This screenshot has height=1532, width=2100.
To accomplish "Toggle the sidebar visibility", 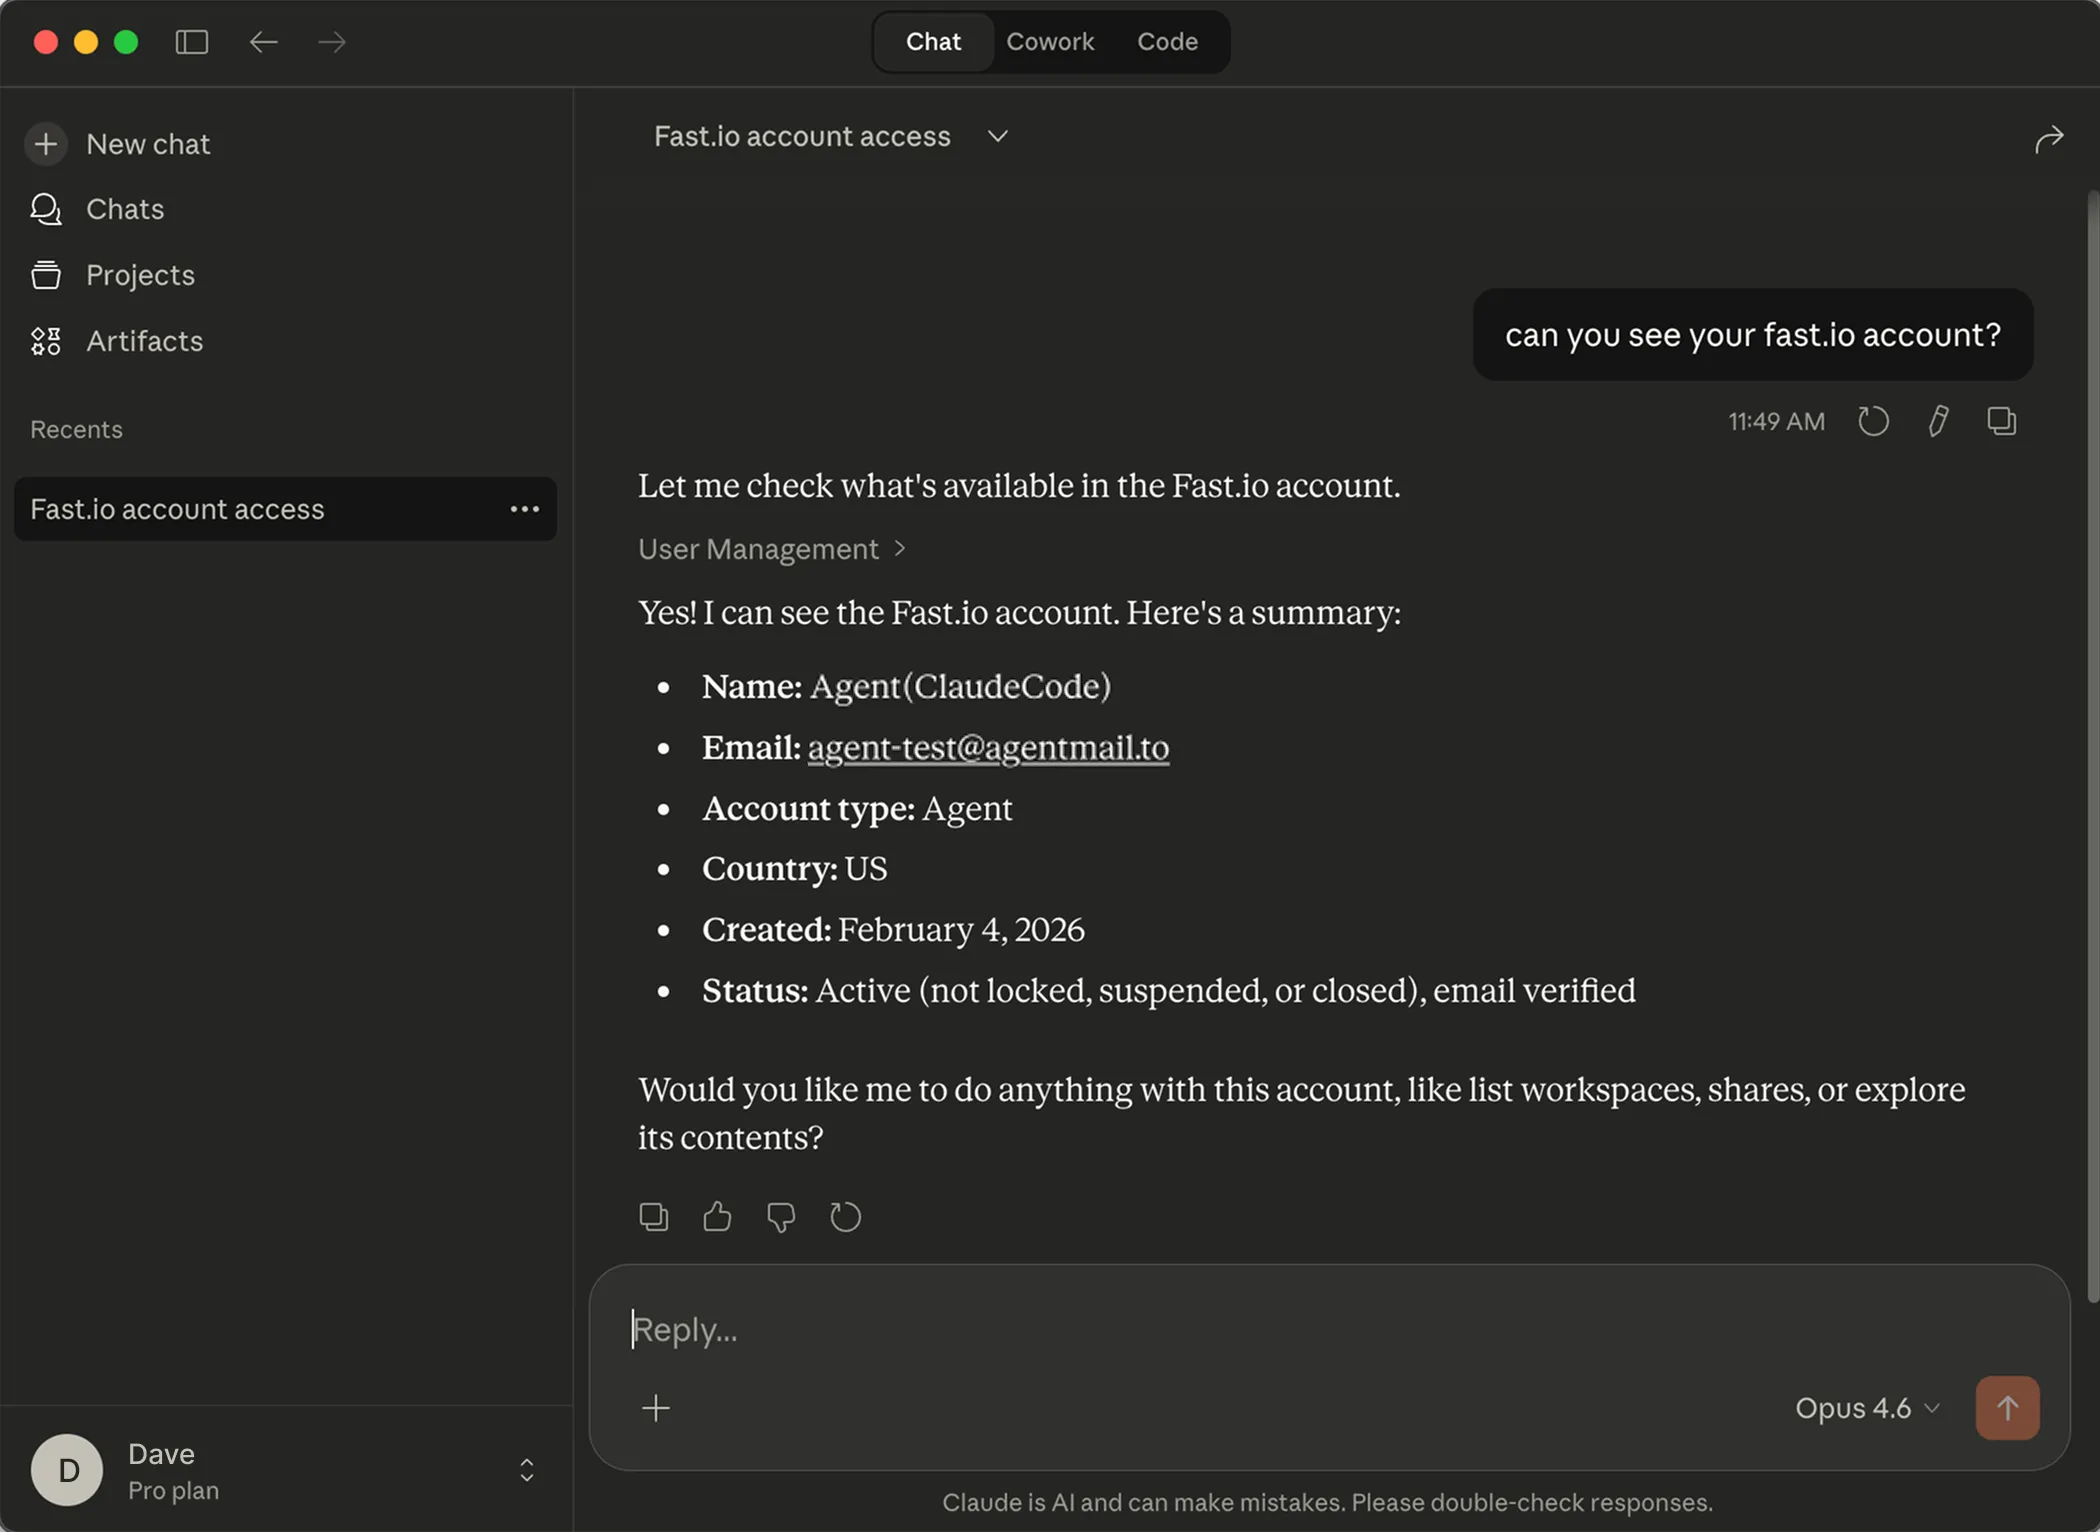I will [x=192, y=42].
